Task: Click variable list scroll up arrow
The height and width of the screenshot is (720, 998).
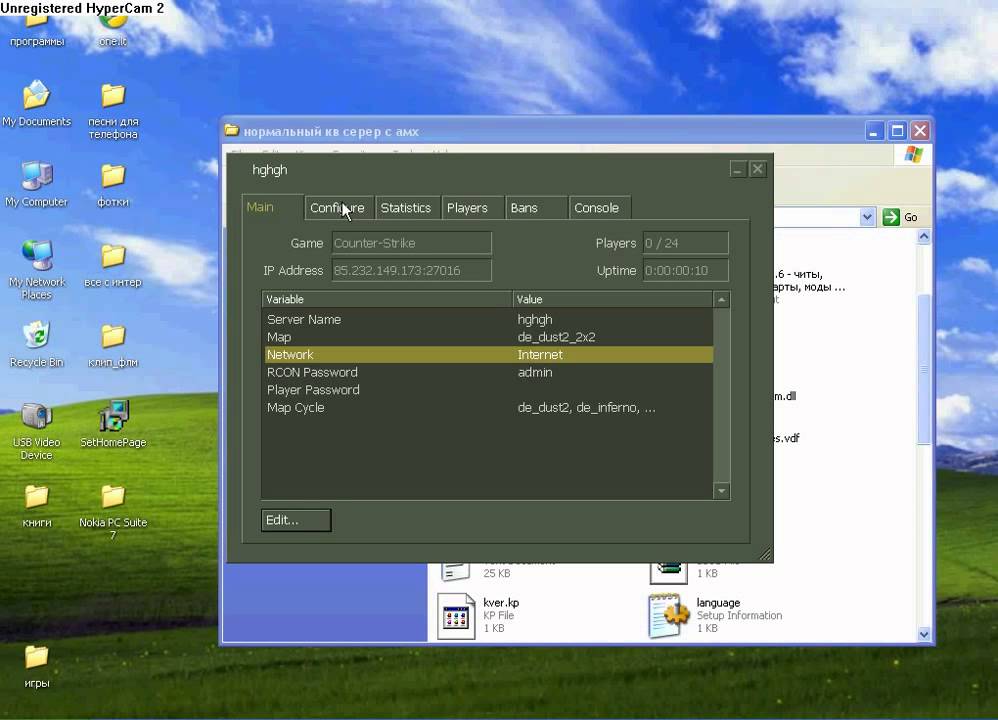Action: (721, 299)
